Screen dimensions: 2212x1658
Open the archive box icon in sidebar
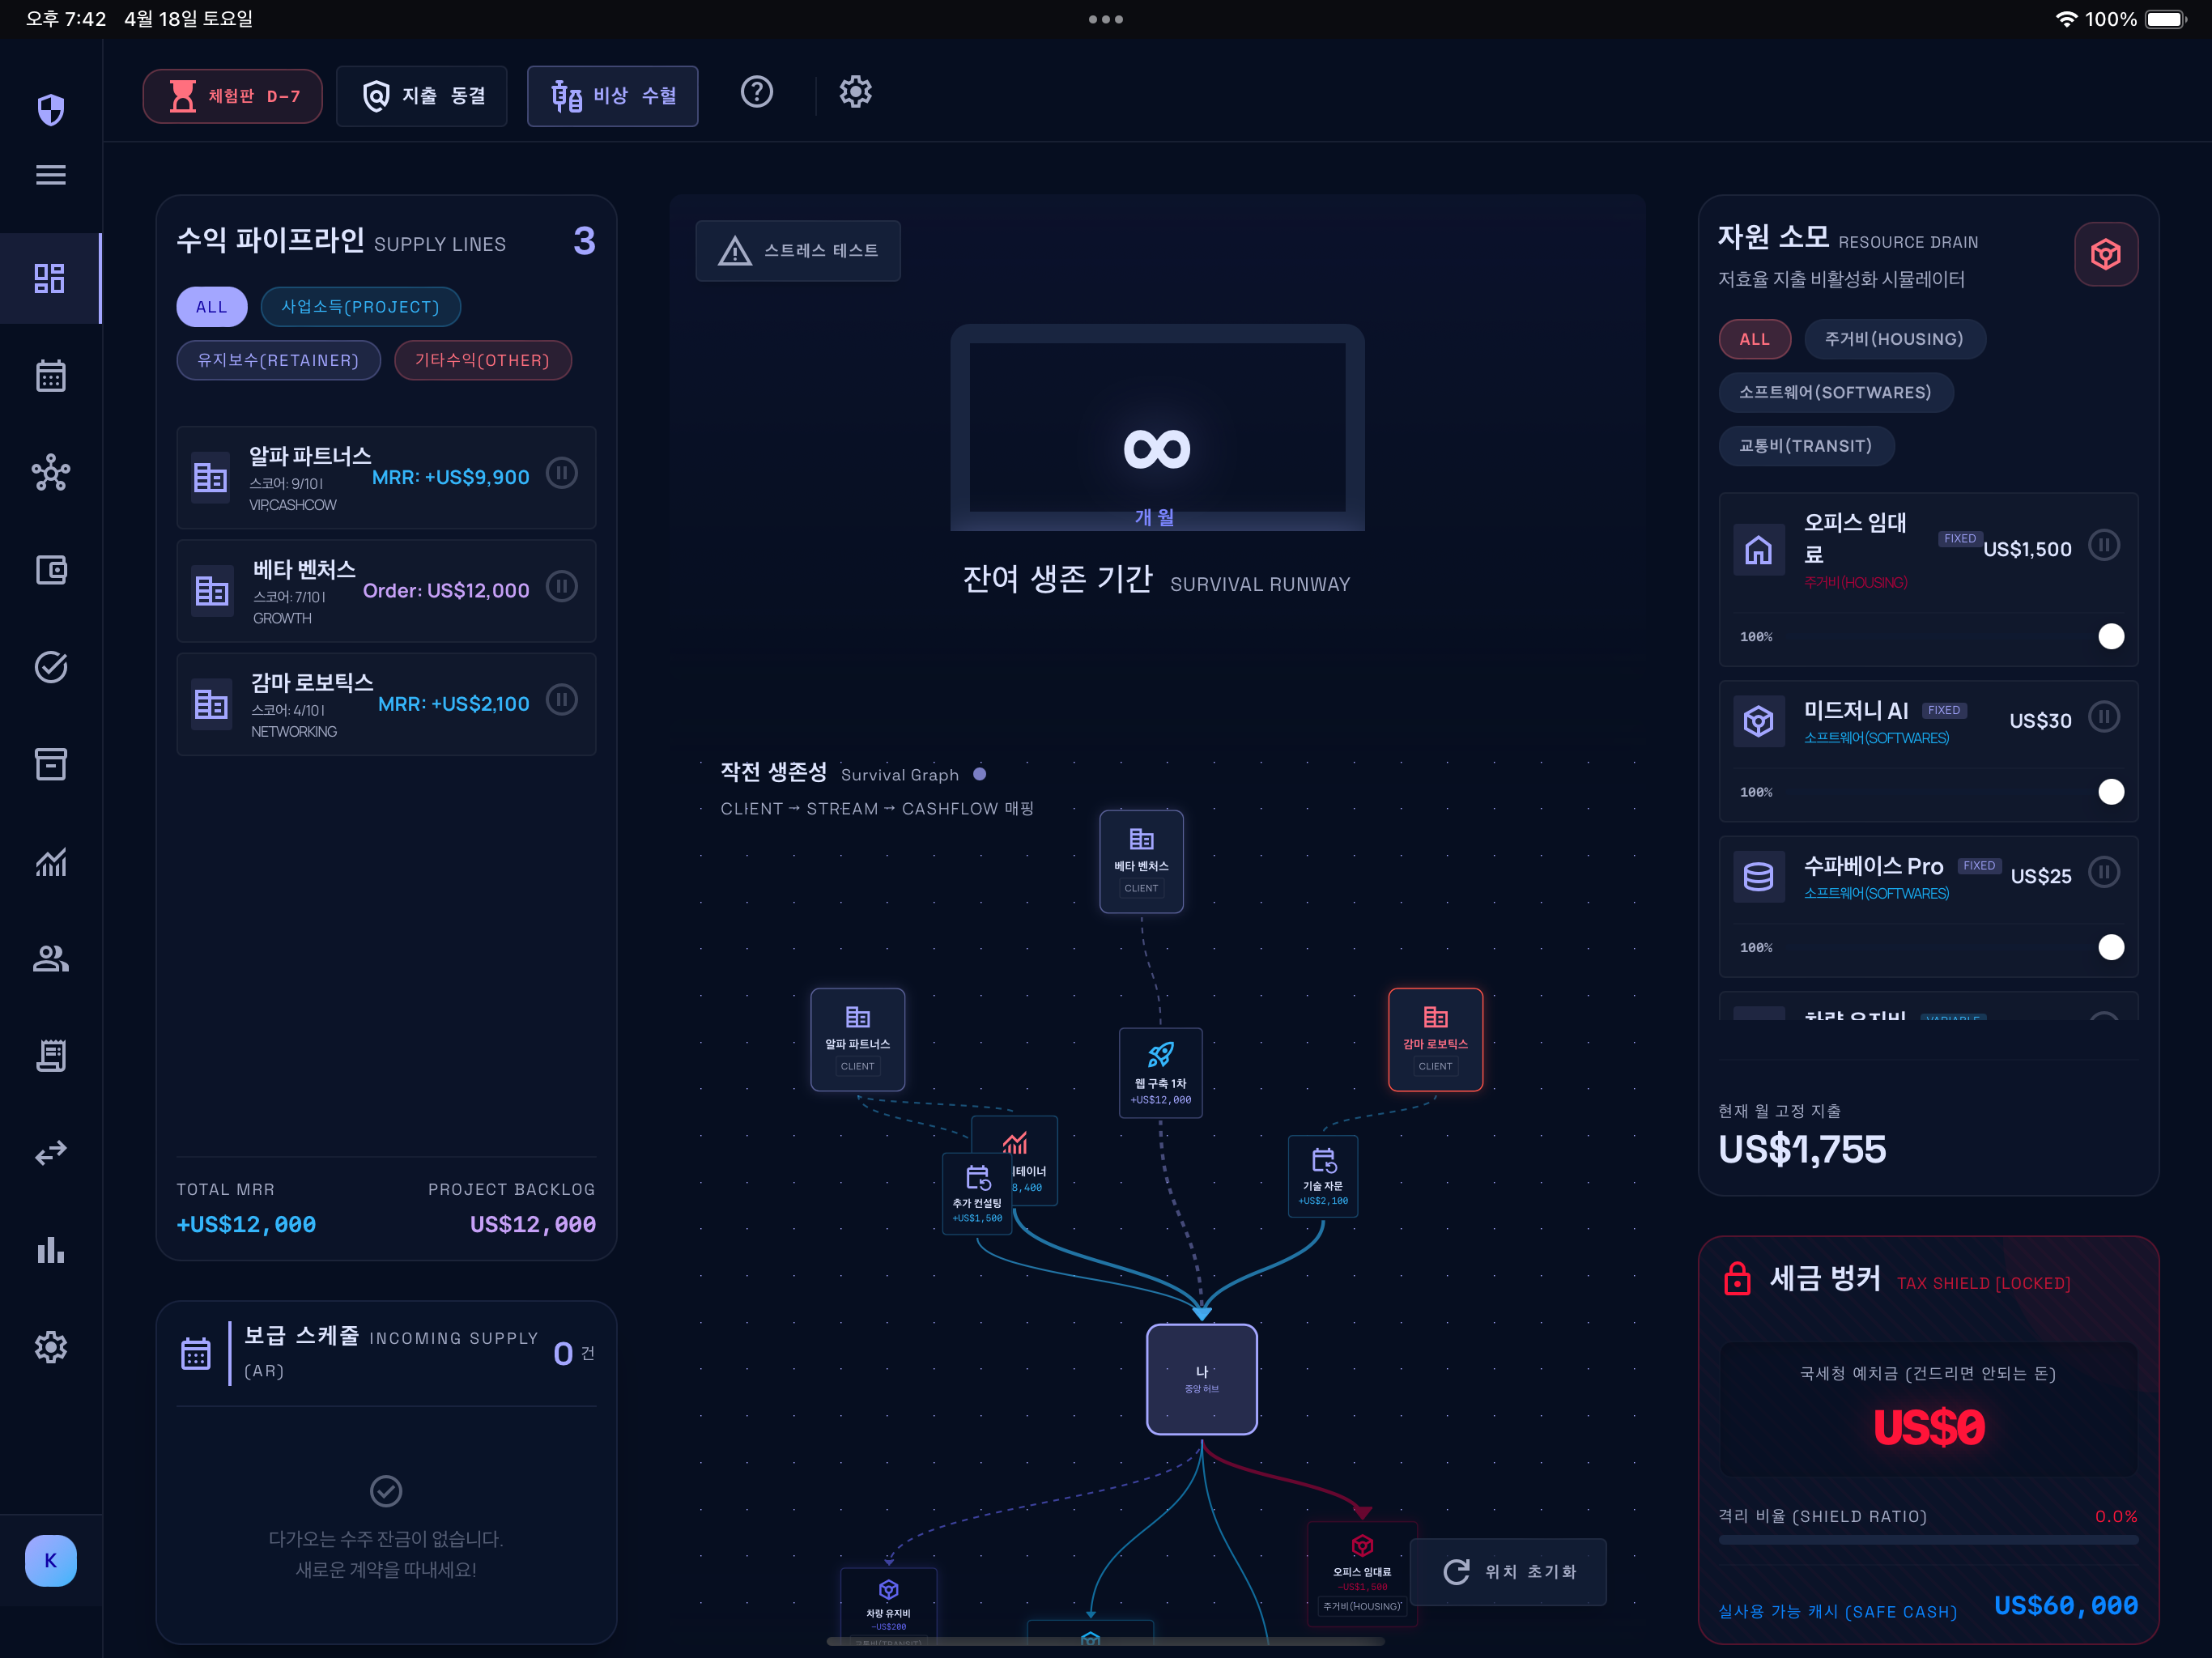[x=51, y=764]
